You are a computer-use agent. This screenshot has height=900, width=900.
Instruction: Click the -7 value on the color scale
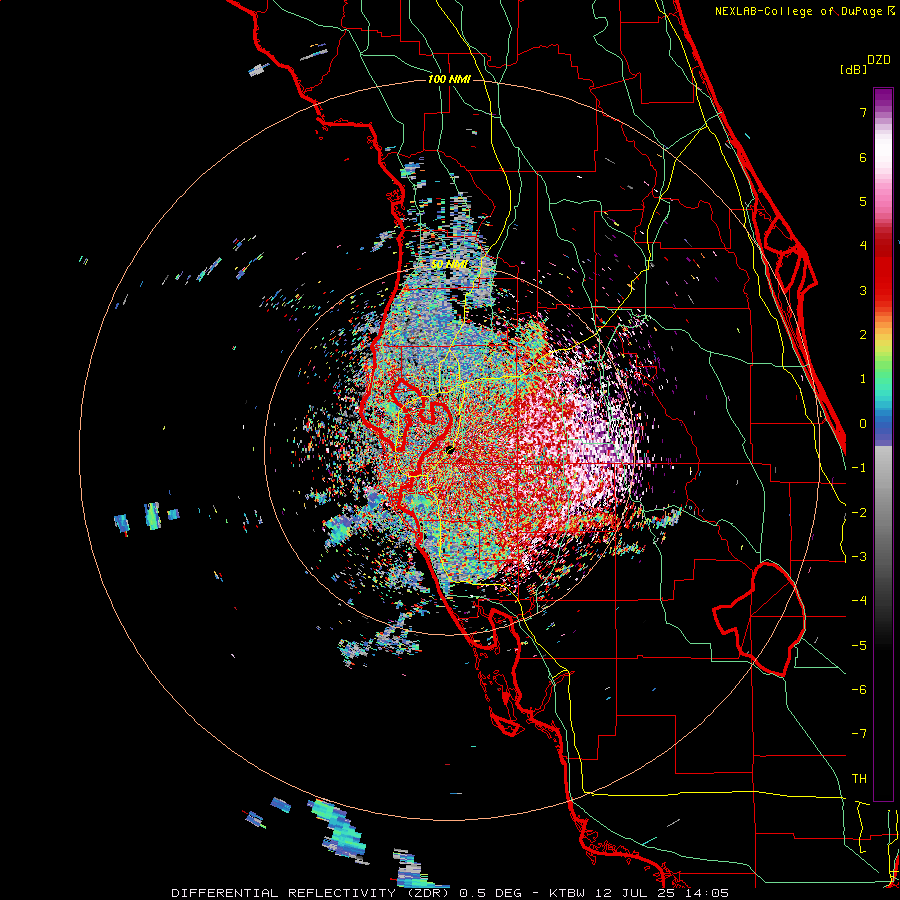tap(859, 734)
